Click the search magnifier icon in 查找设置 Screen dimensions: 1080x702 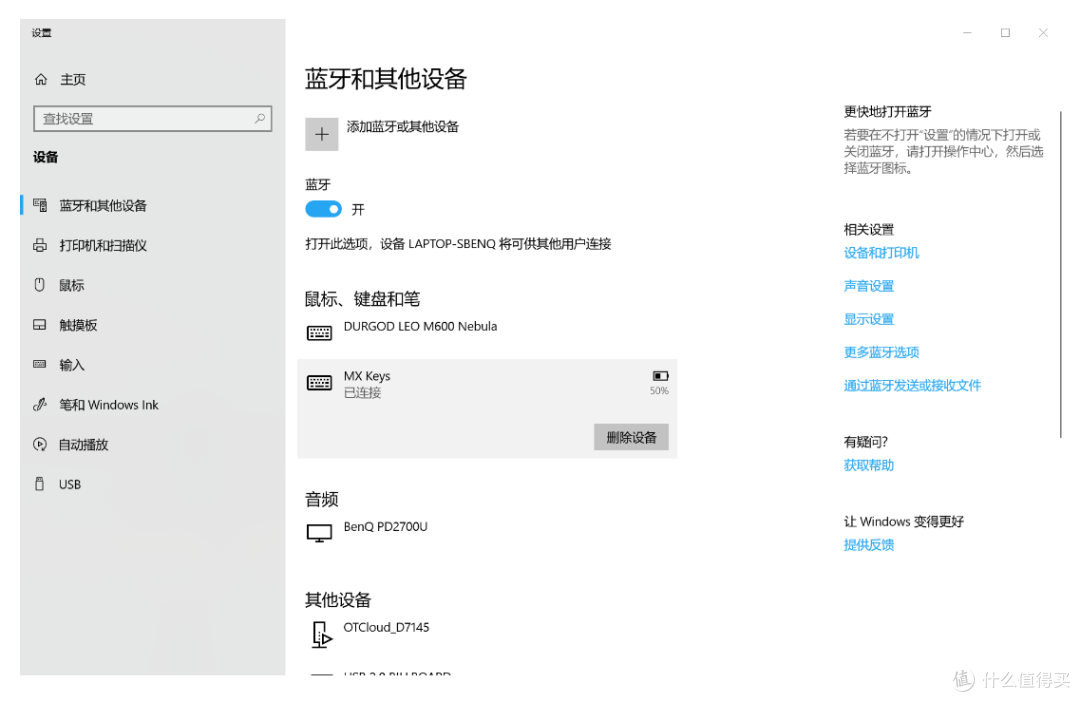tap(260, 118)
